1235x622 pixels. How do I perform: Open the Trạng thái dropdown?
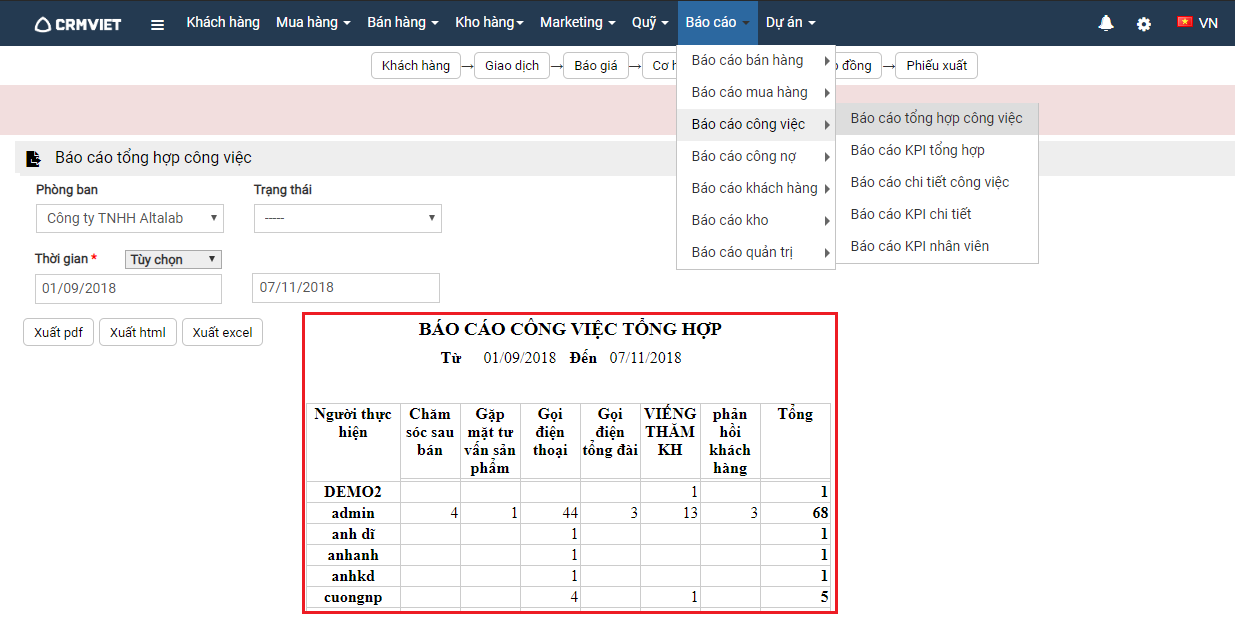(348, 218)
